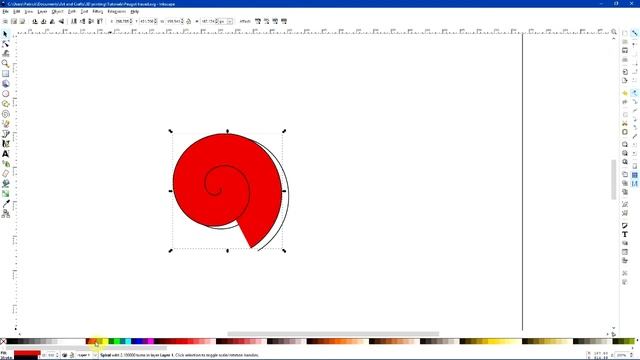
Task: Toggle Enable snapping at top of snap bar
Action: click(635, 33)
